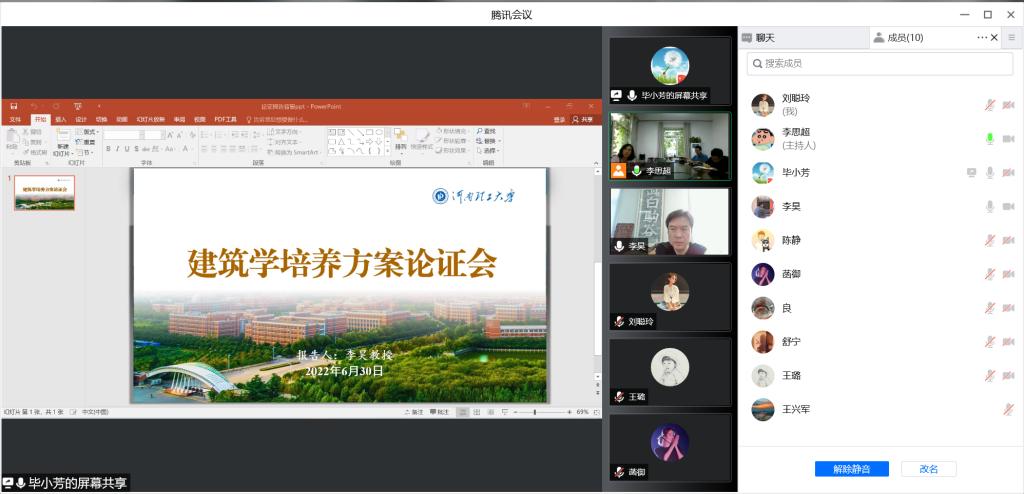
Task: Click the camera icon beside 刘聪玲
Action: [x=1008, y=105]
